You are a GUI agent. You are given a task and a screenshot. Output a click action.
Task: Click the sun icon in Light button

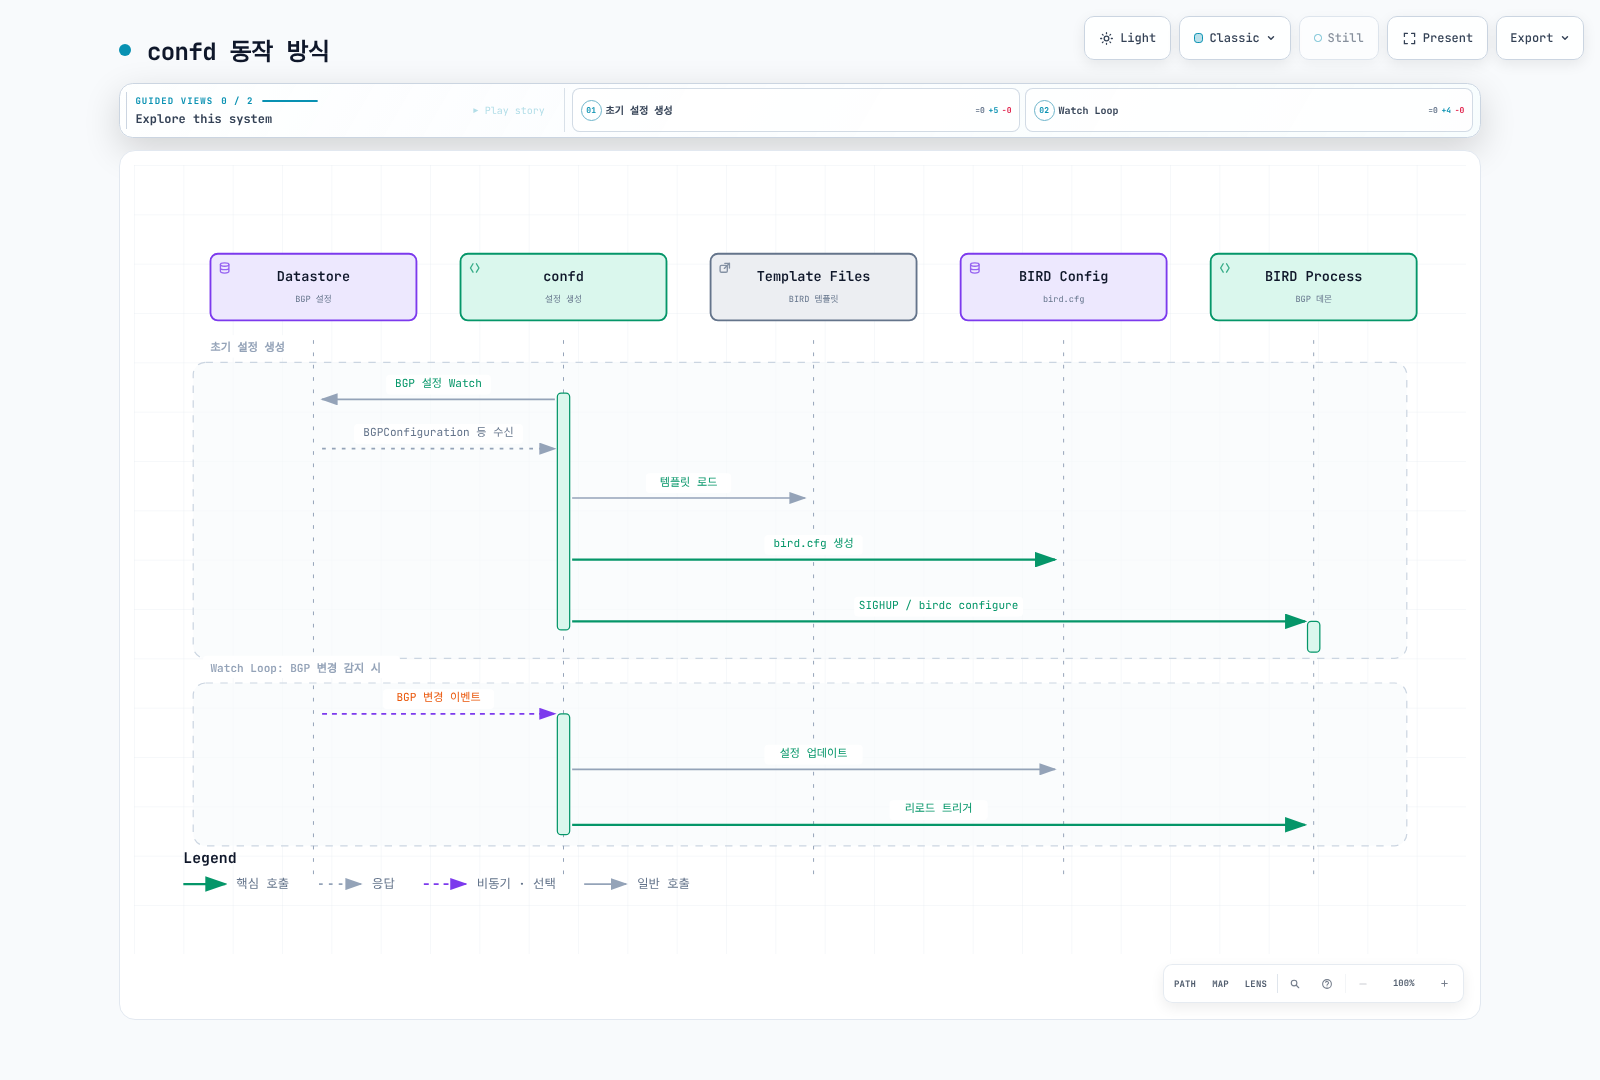1106,38
